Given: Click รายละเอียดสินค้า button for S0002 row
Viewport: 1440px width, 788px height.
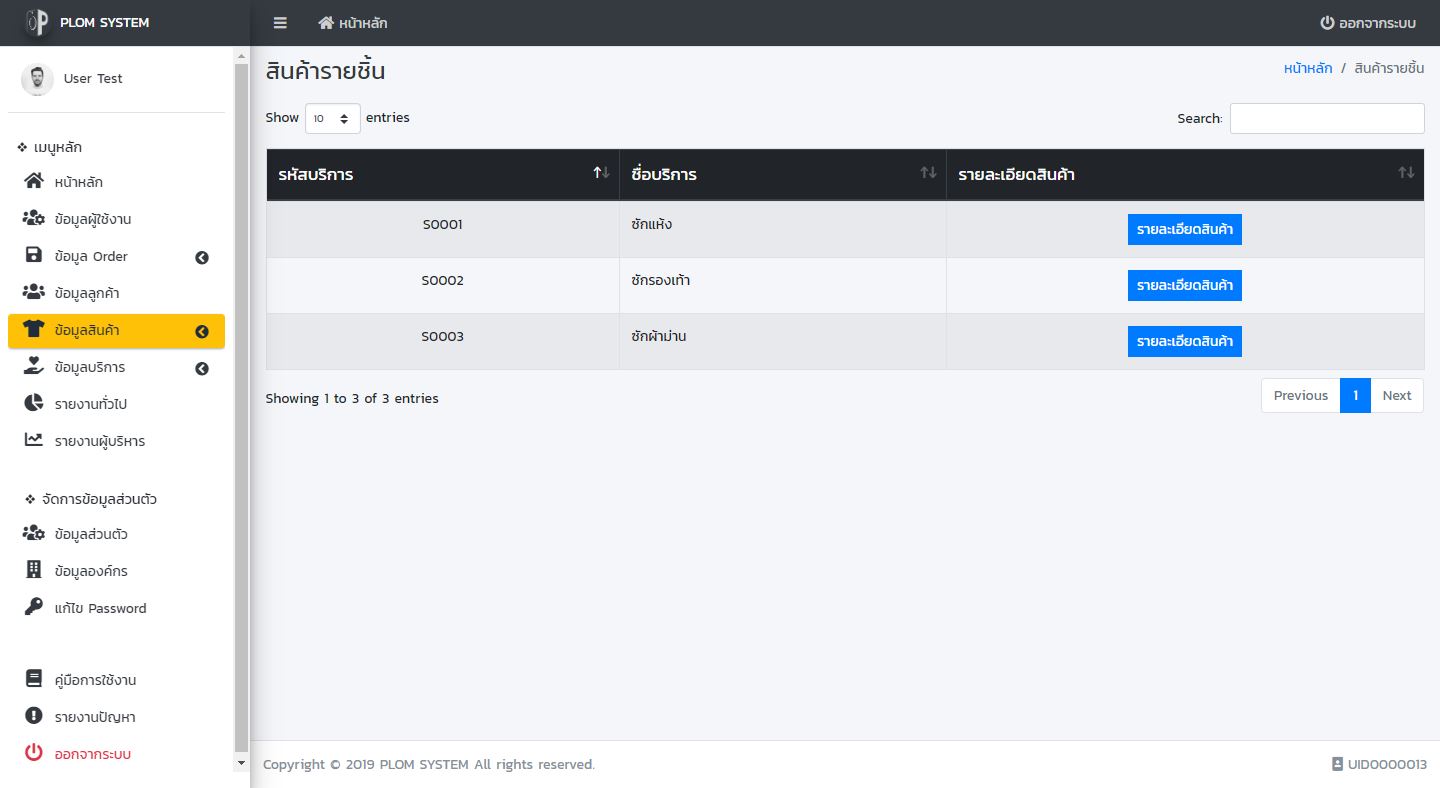Looking at the screenshot, I should click(1184, 285).
